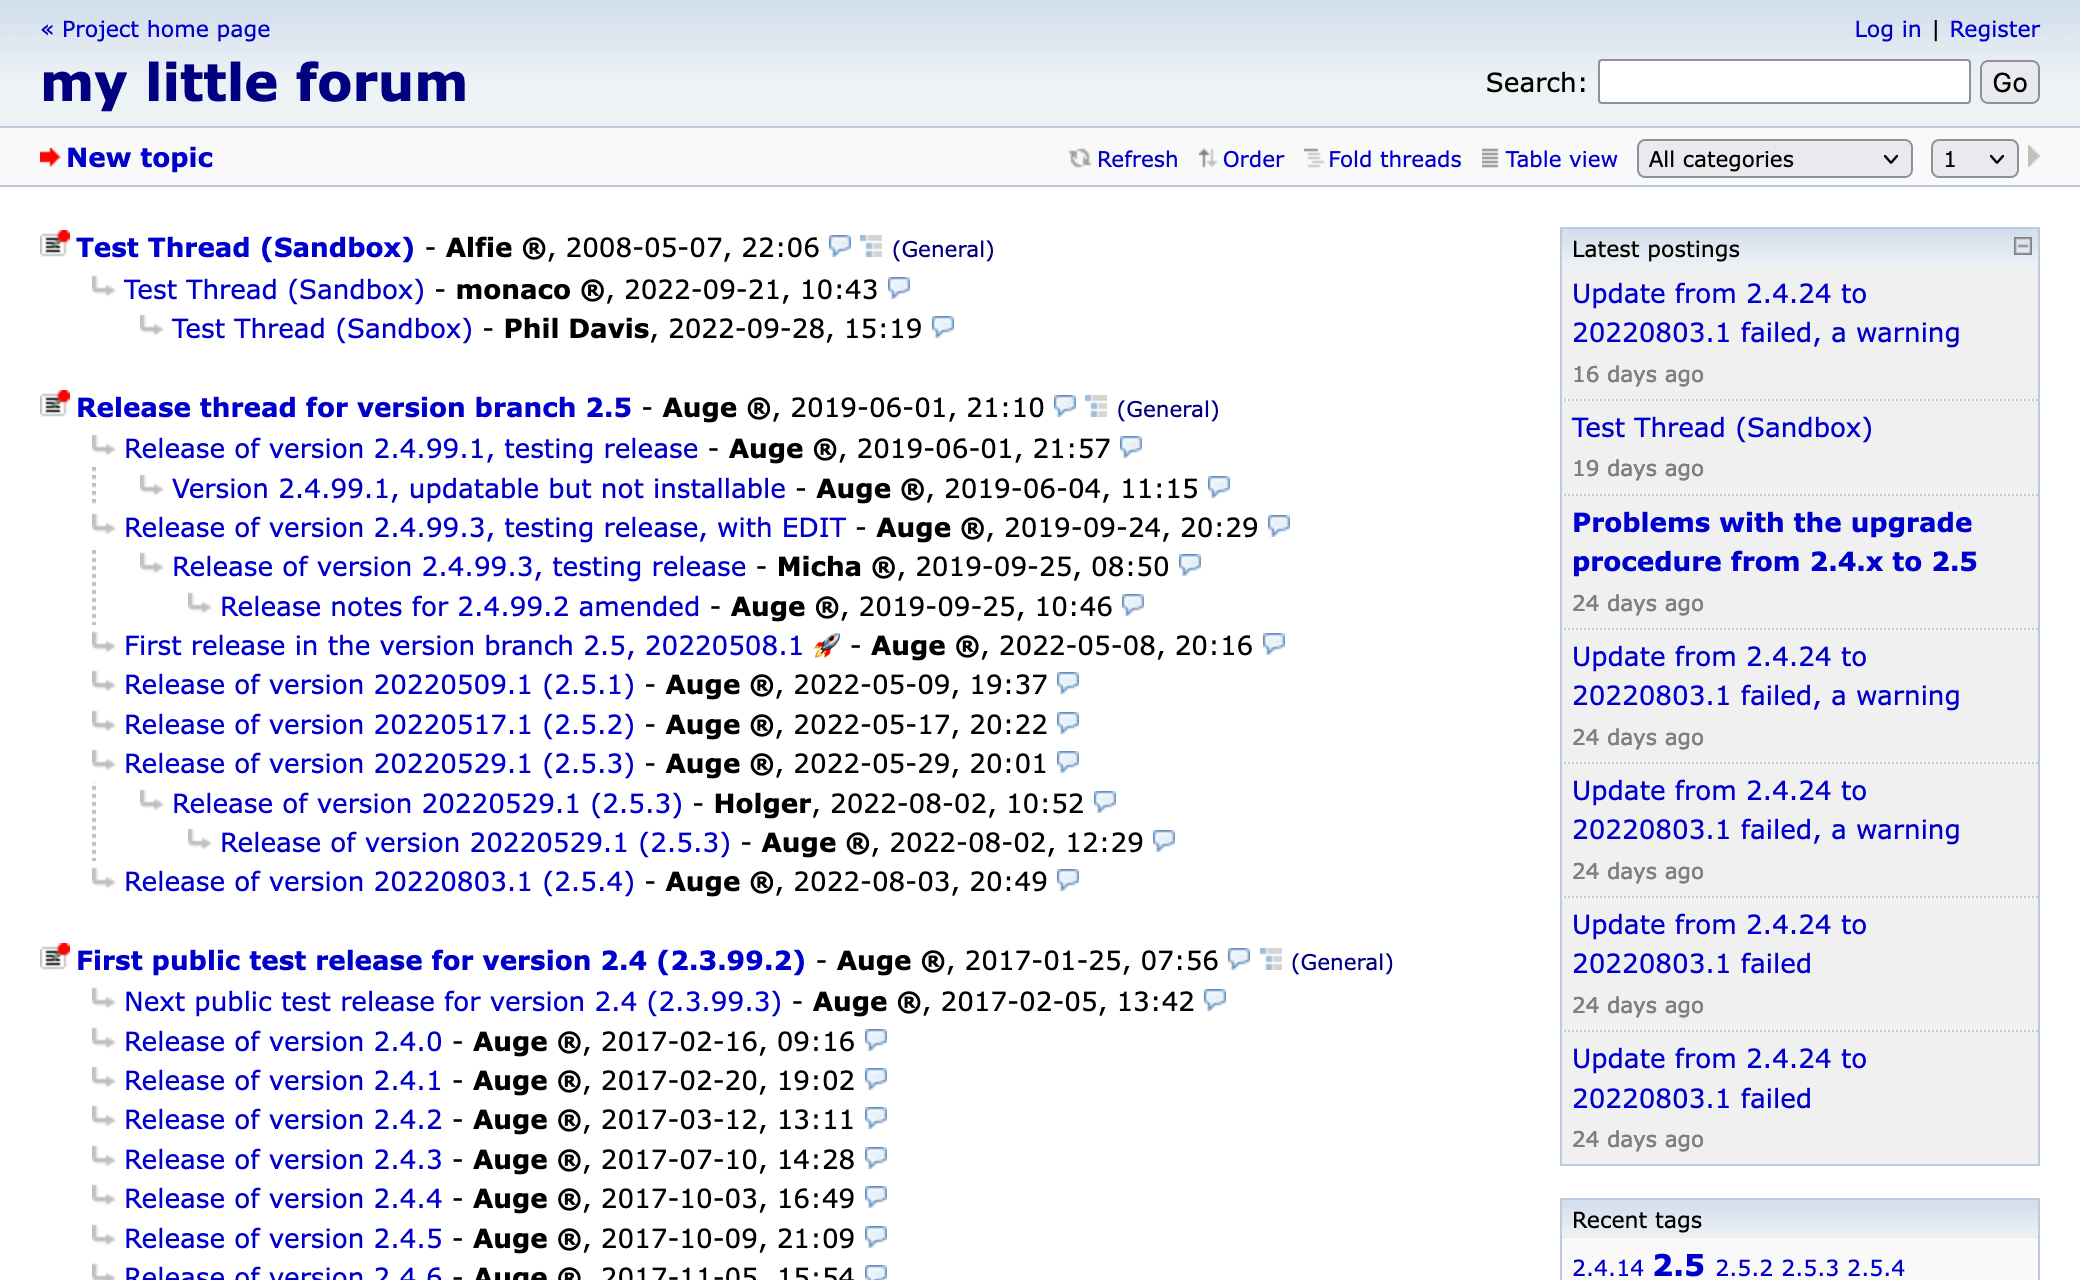Viewport: 2080px width, 1280px height.
Task: Open the page number dropdown
Action: tap(1973, 159)
